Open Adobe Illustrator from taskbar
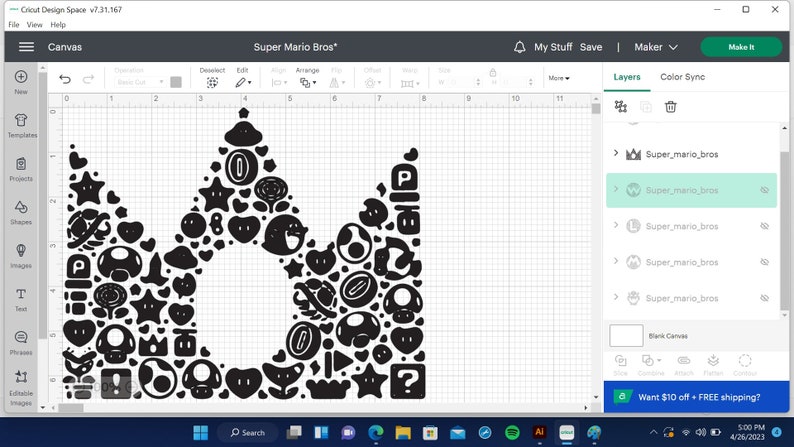The height and width of the screenshot is (447, 794). 539,432
